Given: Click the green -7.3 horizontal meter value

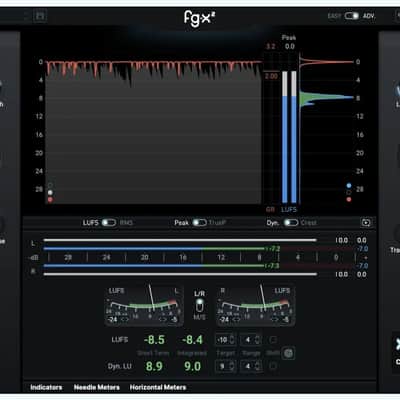Looking at the screenshot, I should (274, 266).
